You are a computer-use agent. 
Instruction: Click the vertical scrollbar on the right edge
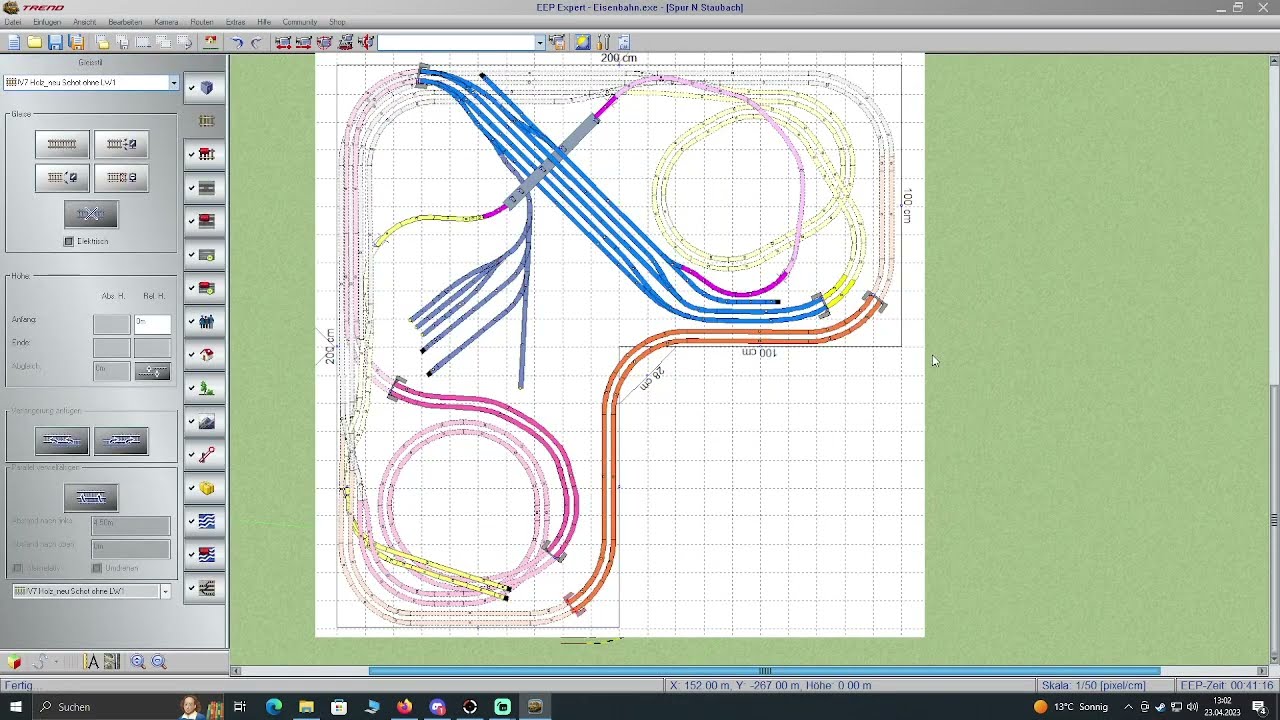tap(1274, 519)
